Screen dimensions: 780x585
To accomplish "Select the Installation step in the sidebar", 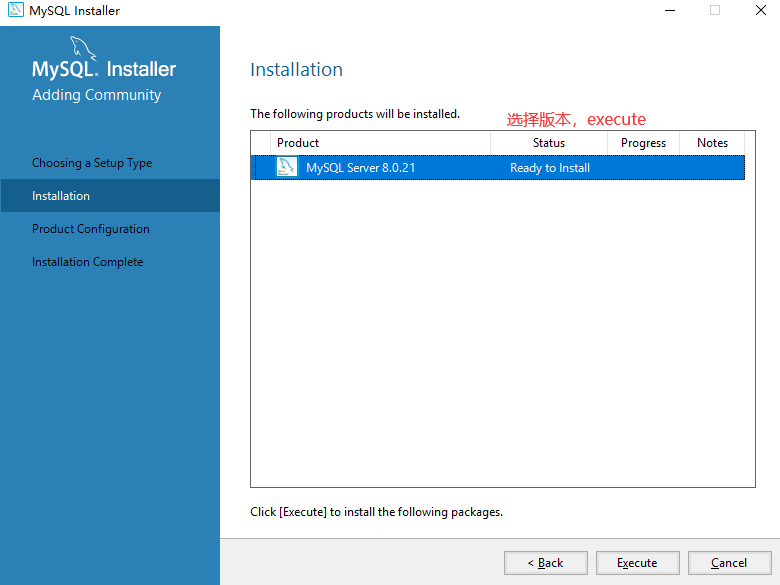I will click(110, 195).
